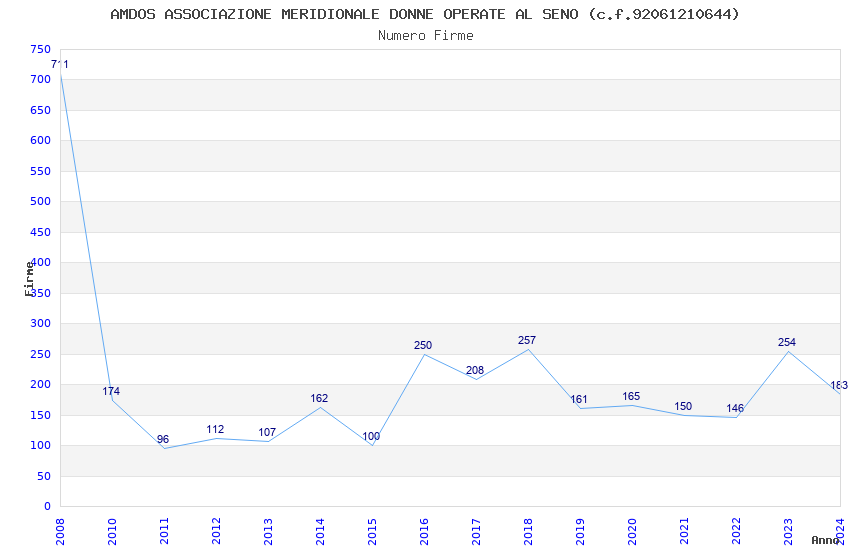Click x-axis year label 2013
Screen dimensions: 850x550
point(268,532)
